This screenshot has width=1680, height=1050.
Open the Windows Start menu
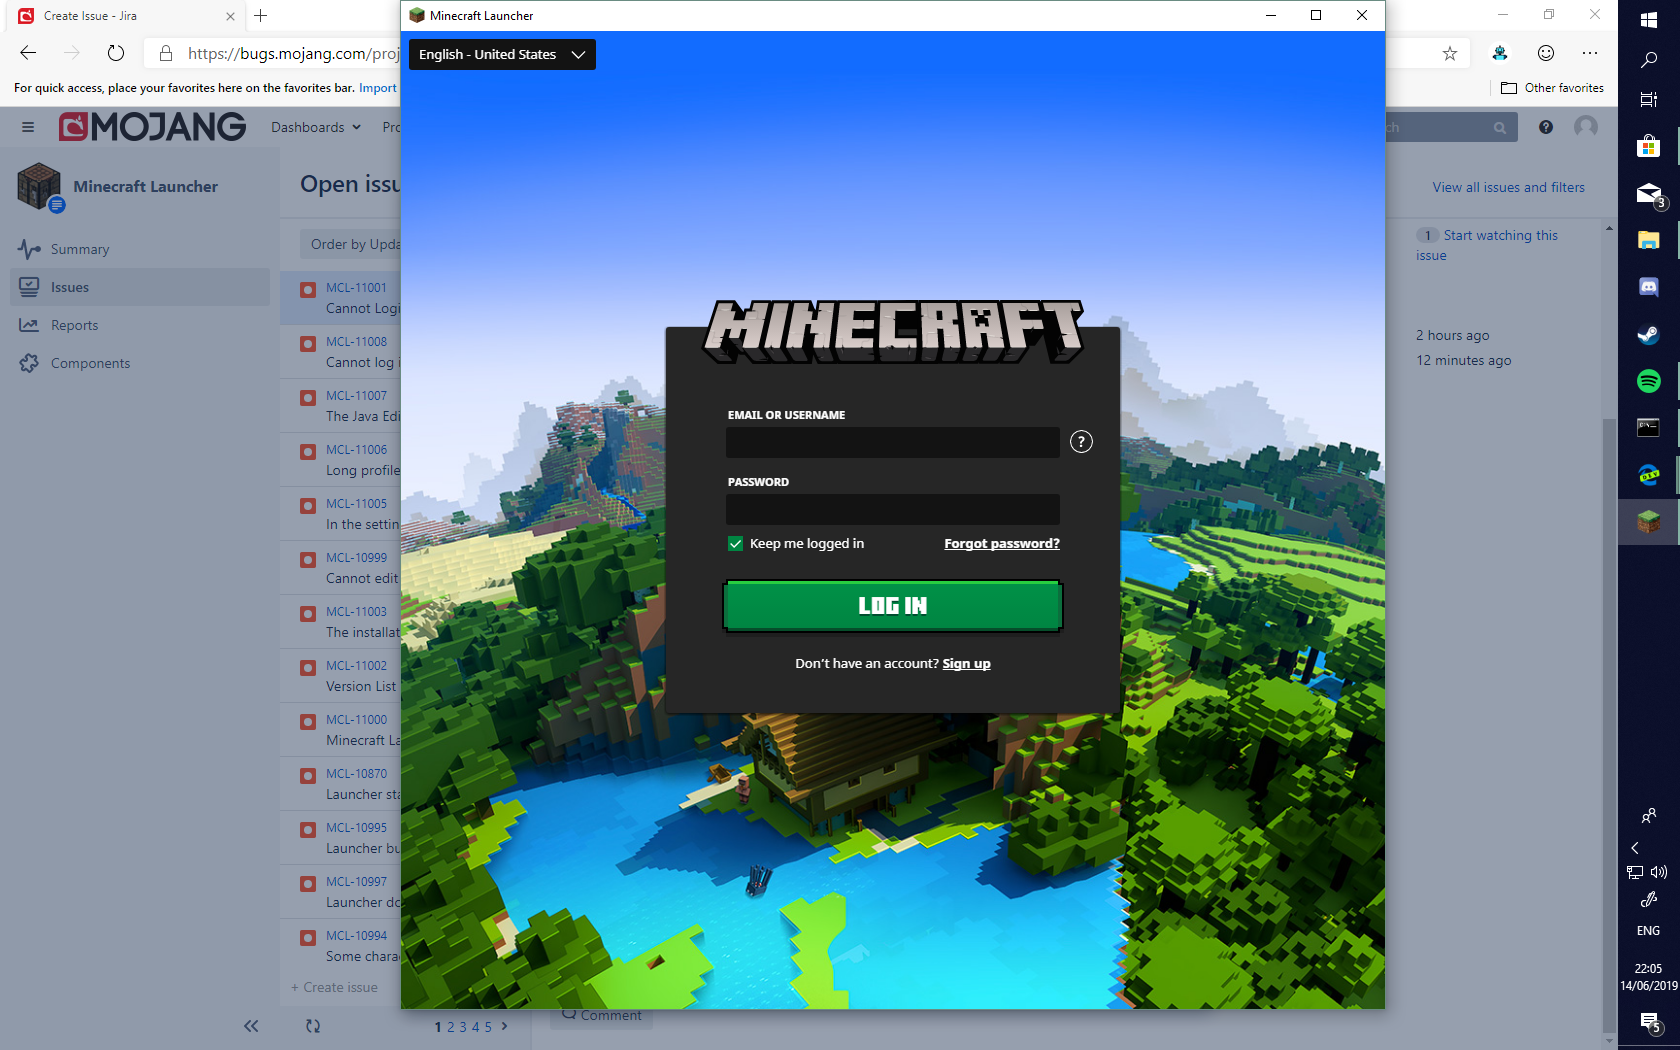1649,20
